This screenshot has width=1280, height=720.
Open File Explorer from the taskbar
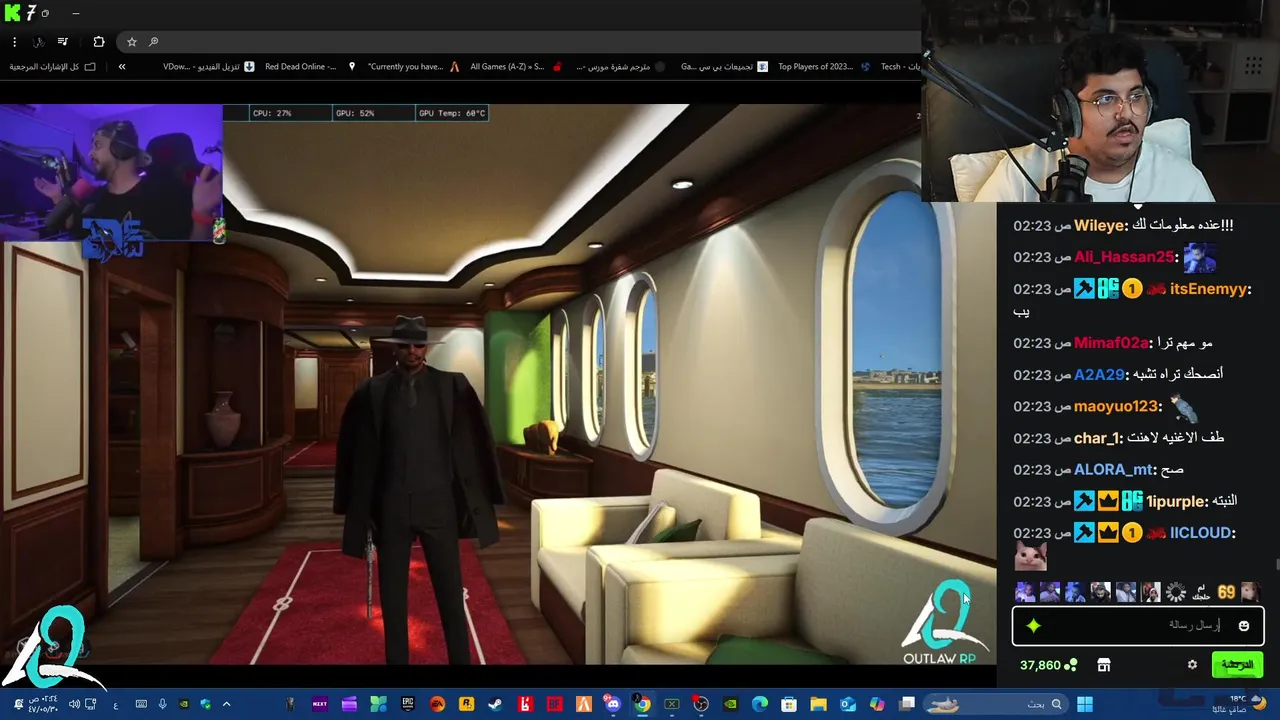coord(818,704)
